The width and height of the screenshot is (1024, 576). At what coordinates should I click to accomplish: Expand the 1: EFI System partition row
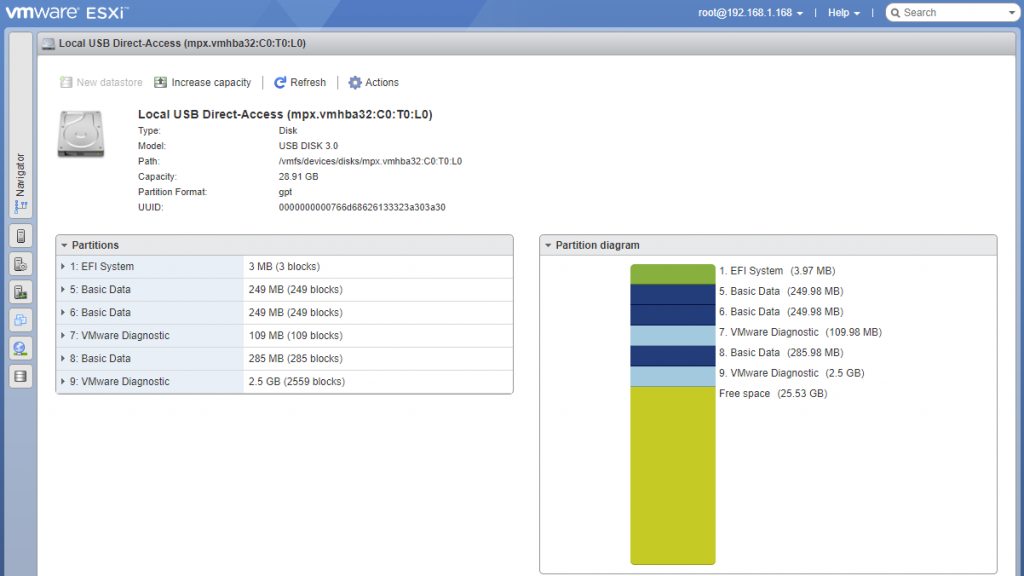[63, 267]
